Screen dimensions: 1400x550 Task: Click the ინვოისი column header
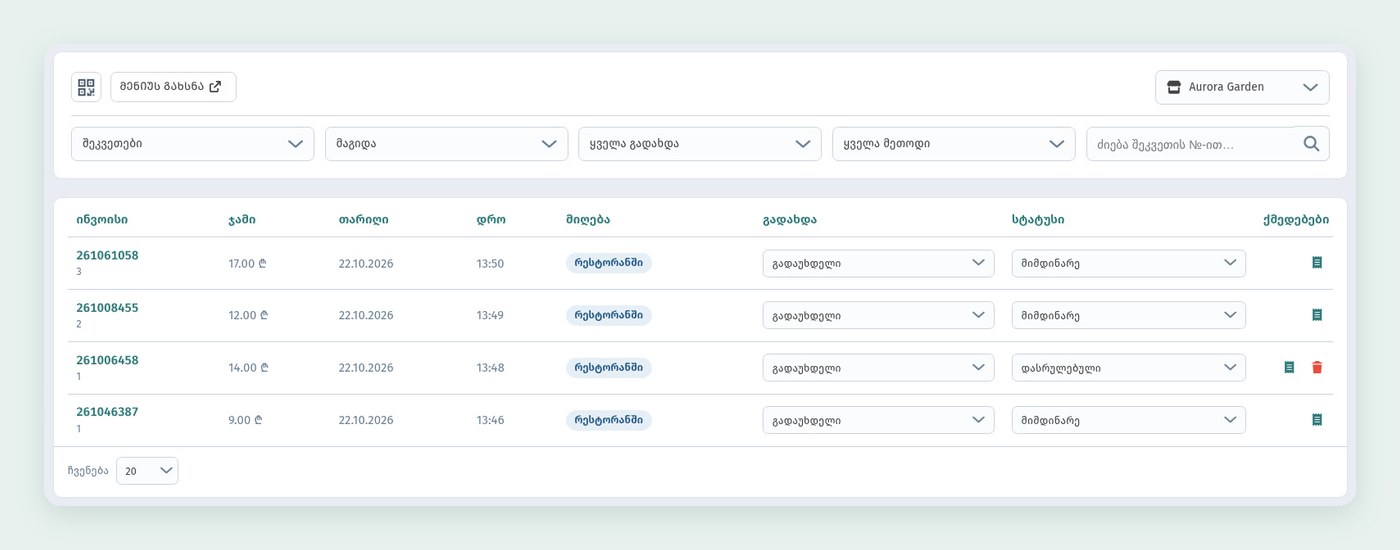(102, 220)
